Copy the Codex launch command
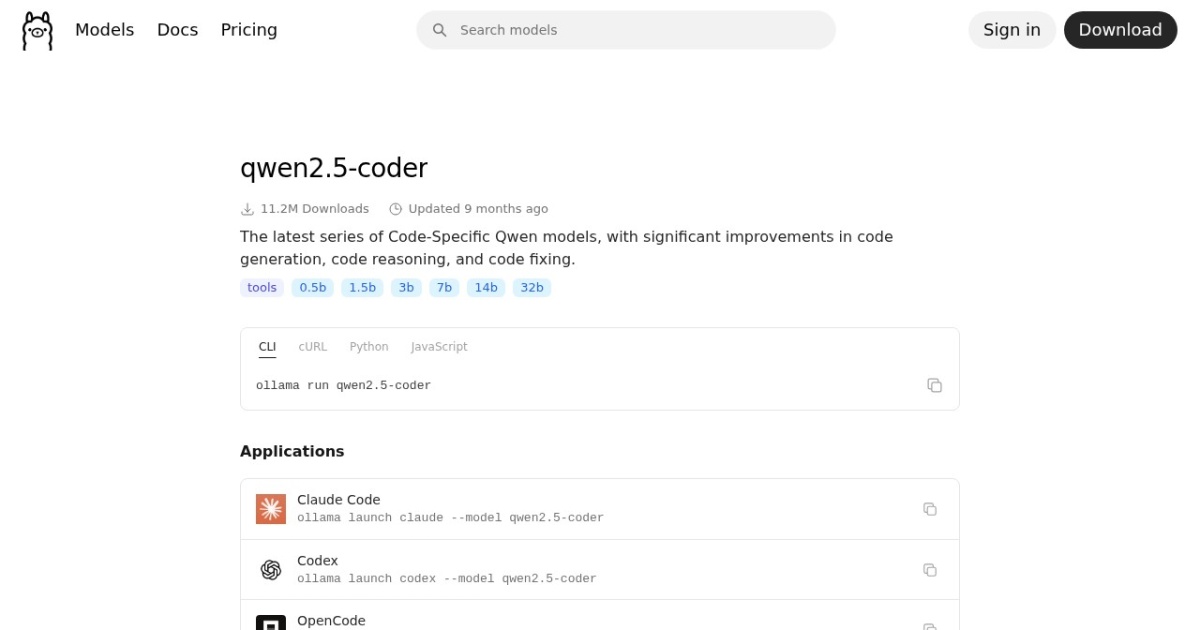 click(930, 569)
